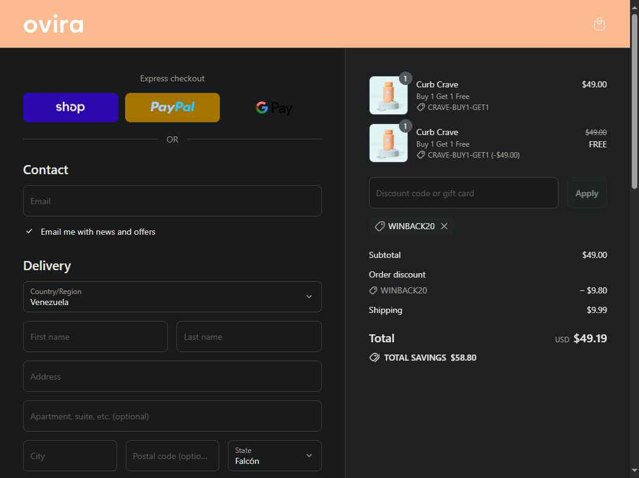Screen dimensions: 639x478
Task: Focus the City field
Action: click(70, 456)
